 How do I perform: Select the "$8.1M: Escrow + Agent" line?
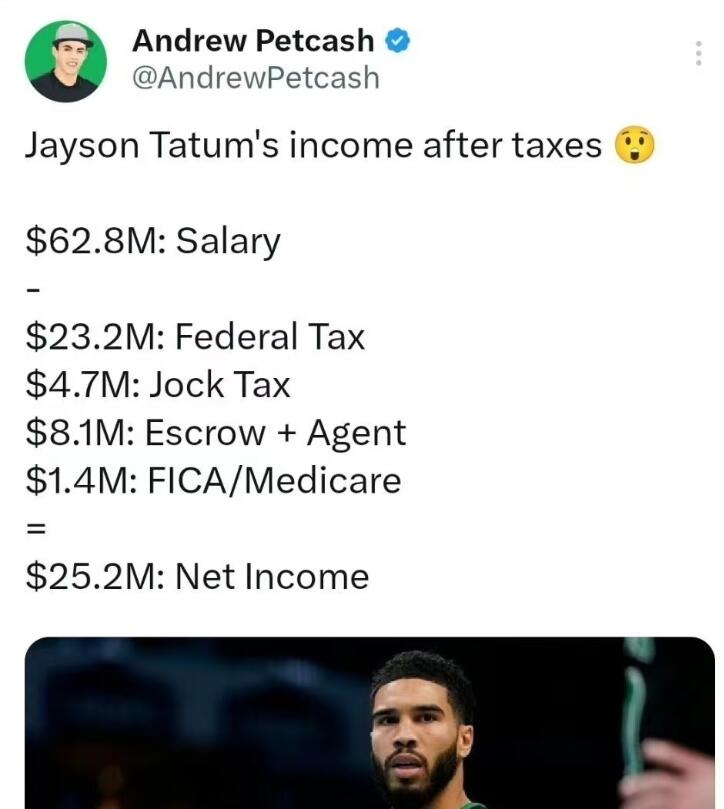pyautogui.click(x=216, y=433)
